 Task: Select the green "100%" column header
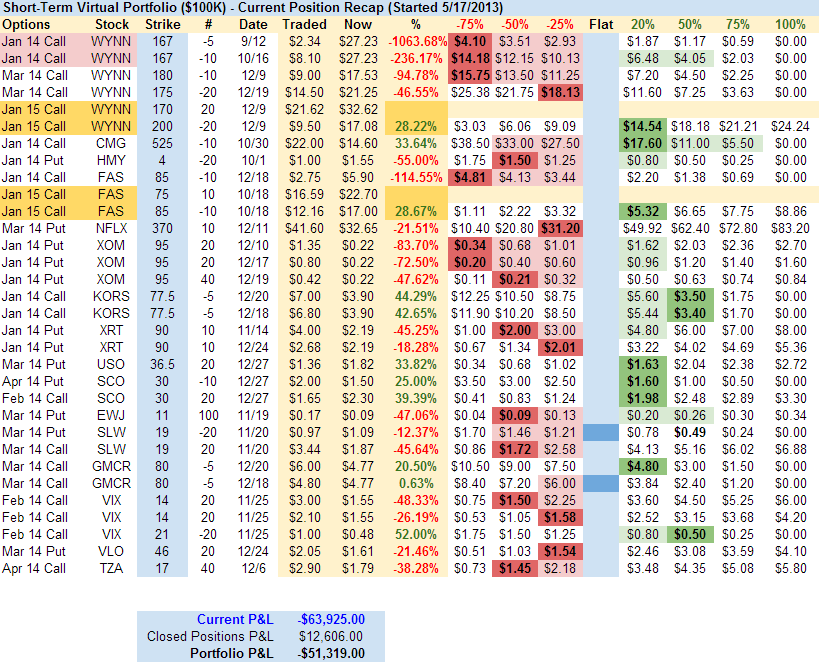tap(789, 23)
